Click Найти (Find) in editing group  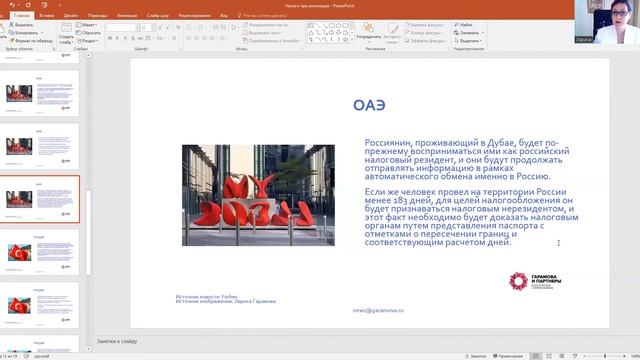point(463,25)
